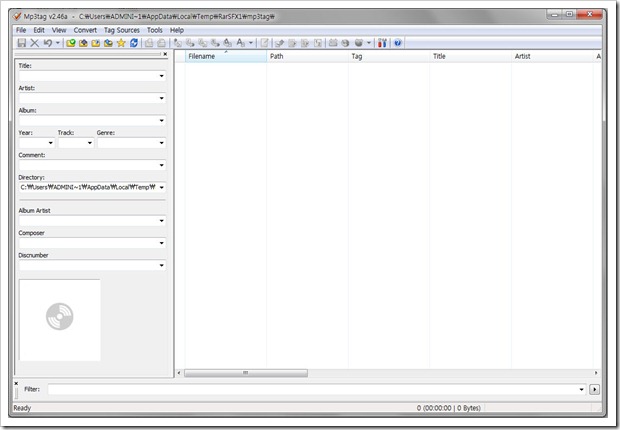
Task: Click the blue Help question mark icon
Action: pyautogui.click(x=398, y=43)
